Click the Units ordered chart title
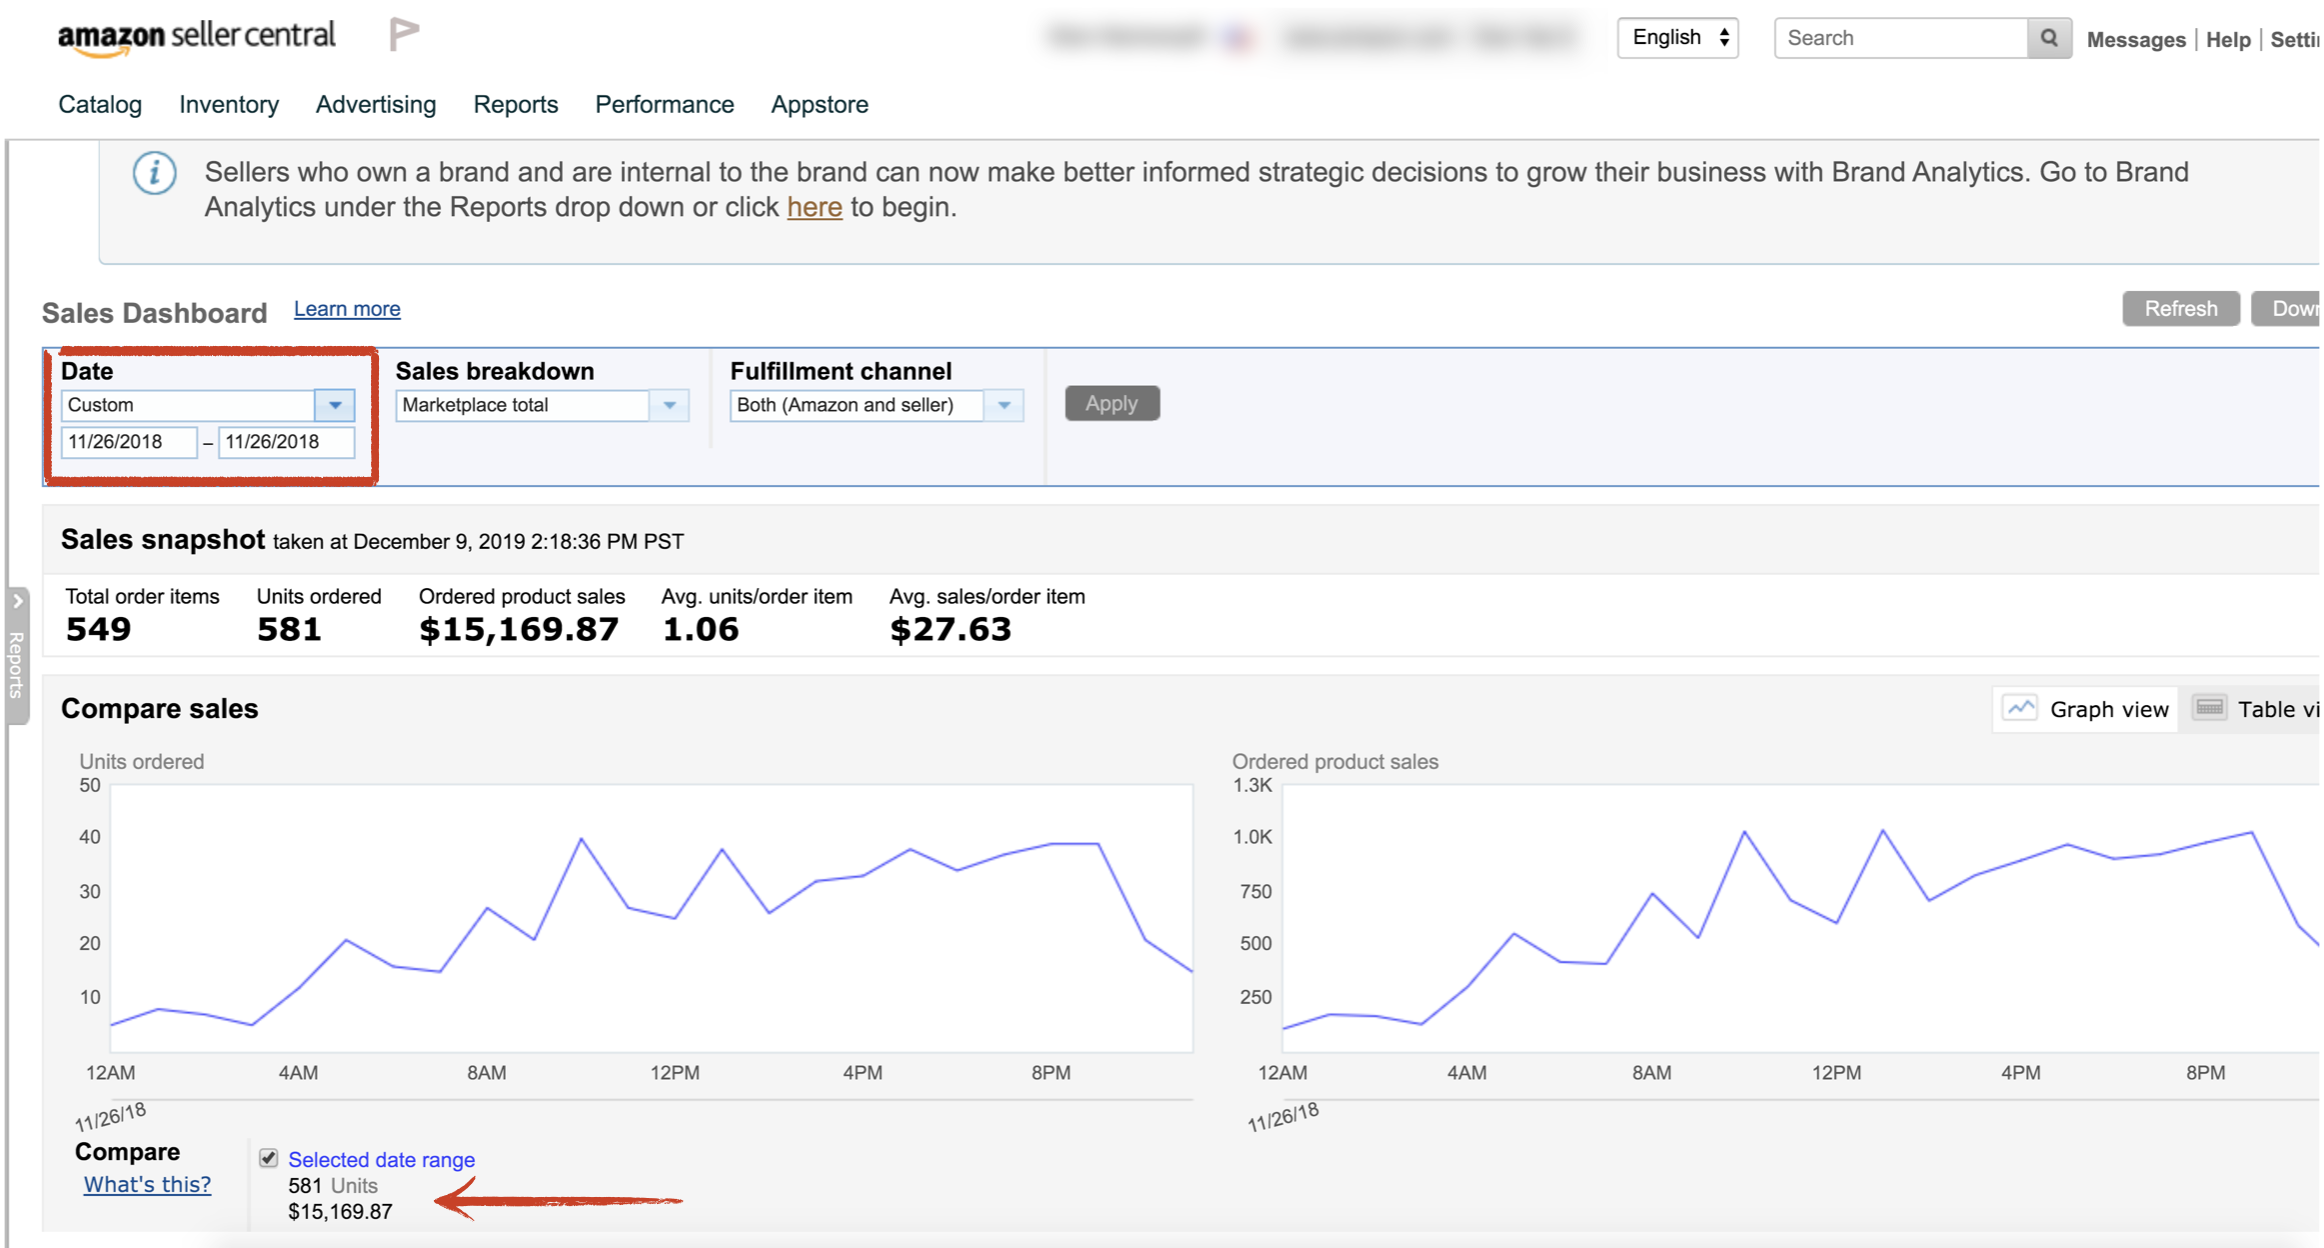 coord(142,762)
